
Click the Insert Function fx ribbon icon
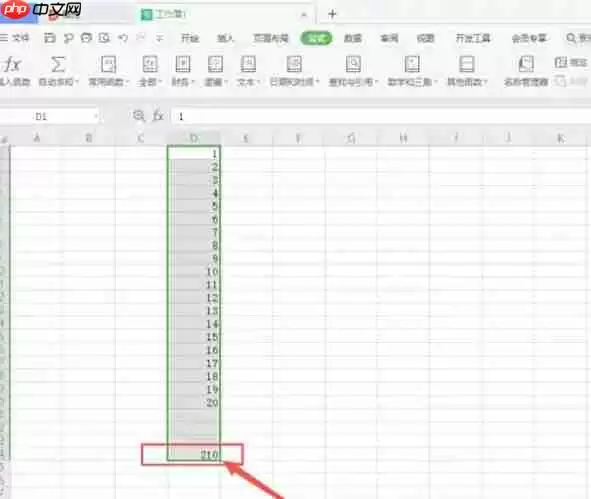click(12, 64)
